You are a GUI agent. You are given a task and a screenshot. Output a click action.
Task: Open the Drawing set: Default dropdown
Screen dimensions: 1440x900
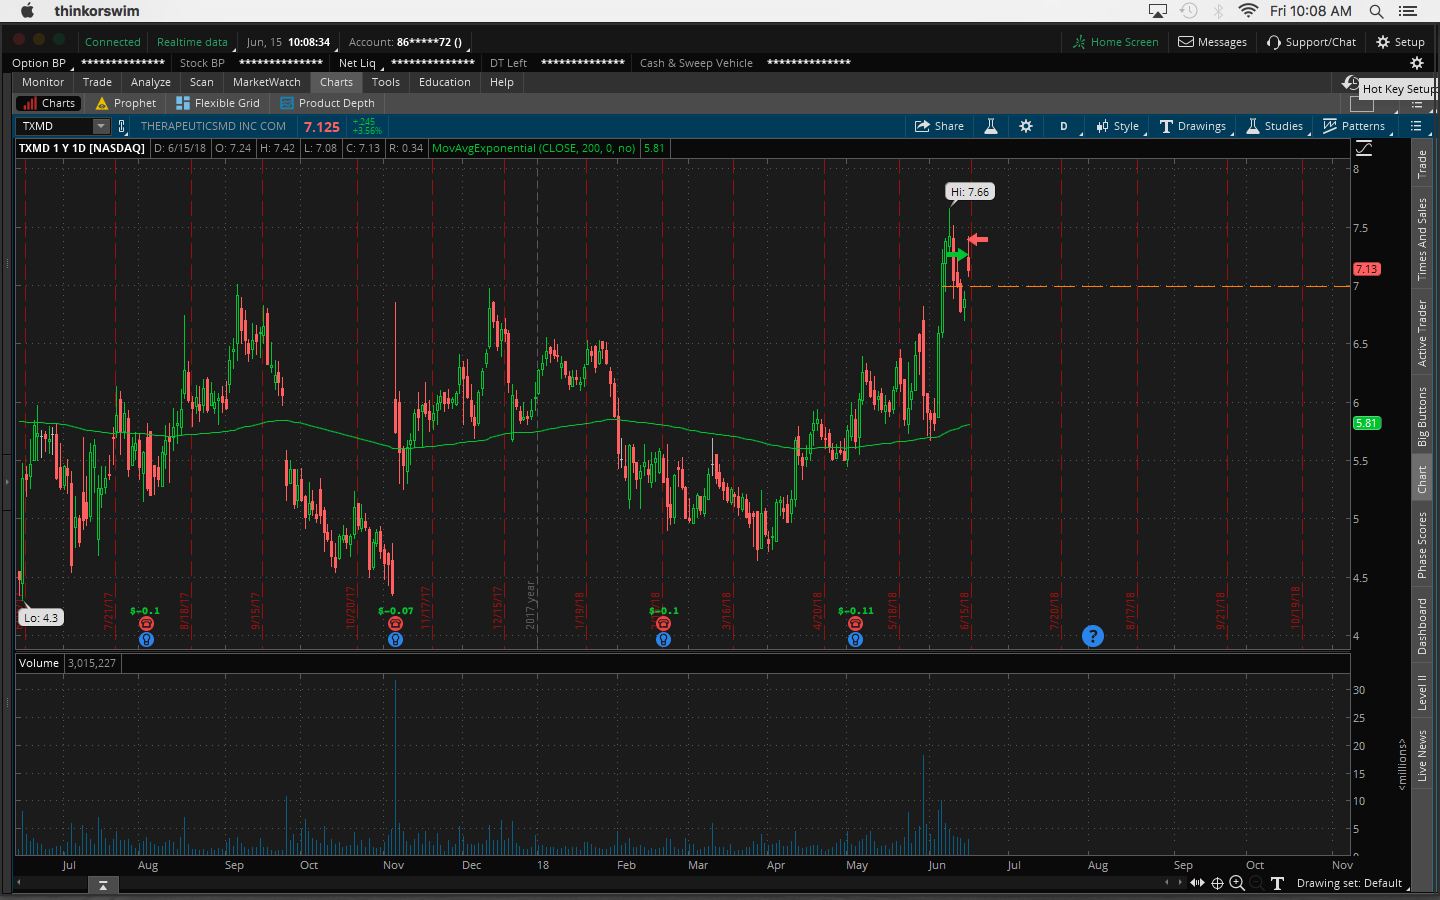click(1348, 883)
